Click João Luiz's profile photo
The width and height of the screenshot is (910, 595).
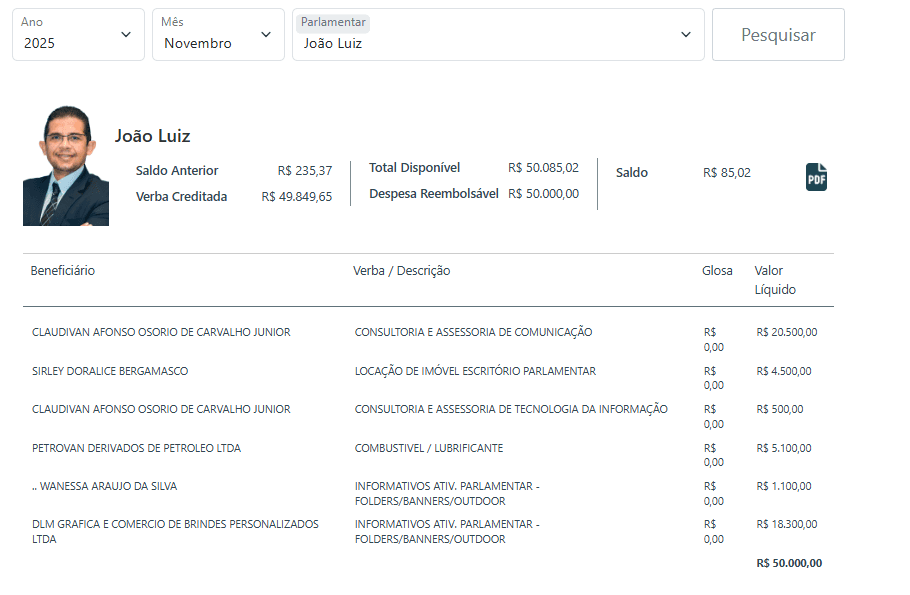(65, 165)
